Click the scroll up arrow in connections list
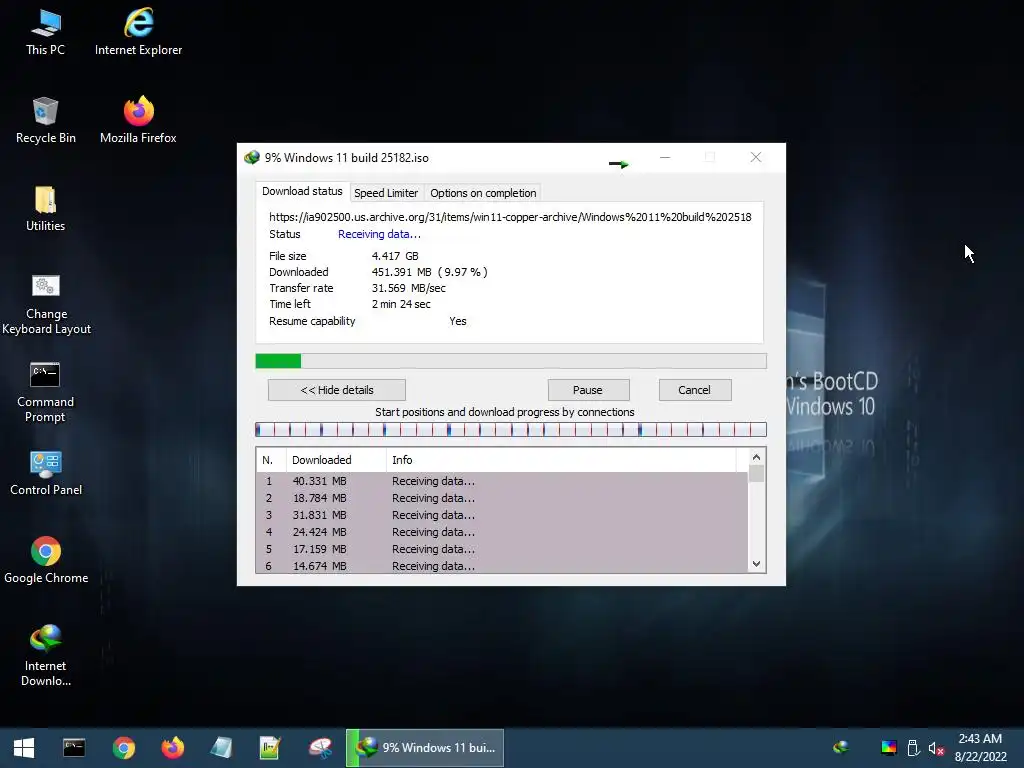1024x768 pixels. point(756,457)
